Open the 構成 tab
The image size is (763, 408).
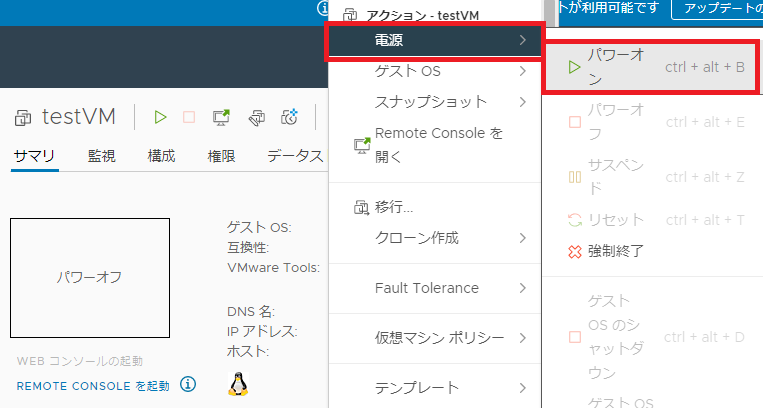pyautogui.click(x=162, y=156)
